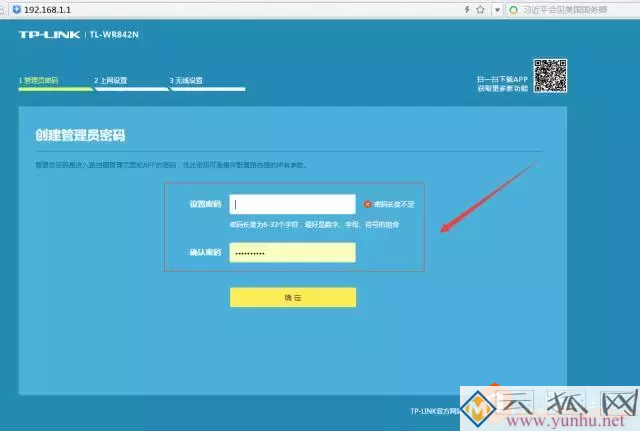This screenshot has width=640, height=431.
Task: Click the 创建管理员密码 heading
Action: coord(80,135)
